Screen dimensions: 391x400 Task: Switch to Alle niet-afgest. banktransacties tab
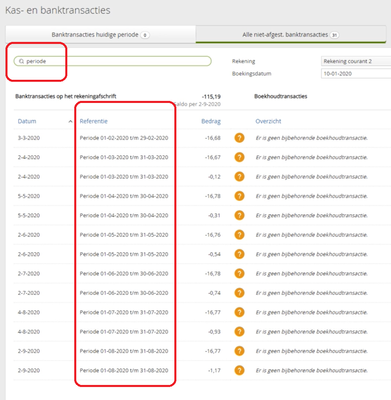[x=290, y=35]
